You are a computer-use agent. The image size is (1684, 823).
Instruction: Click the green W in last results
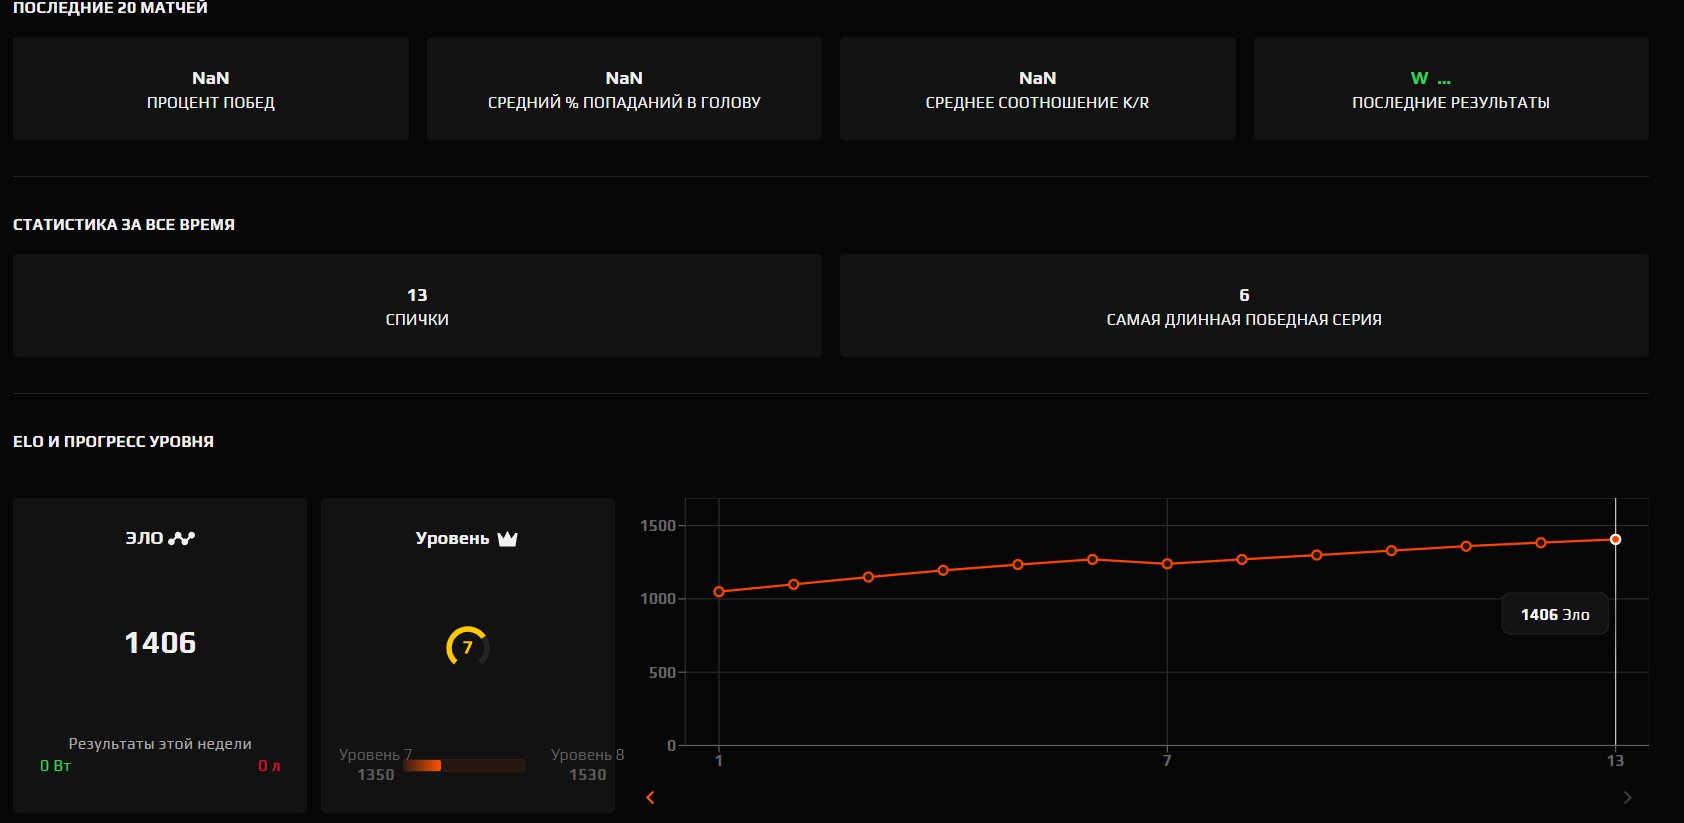(1419, 78)
